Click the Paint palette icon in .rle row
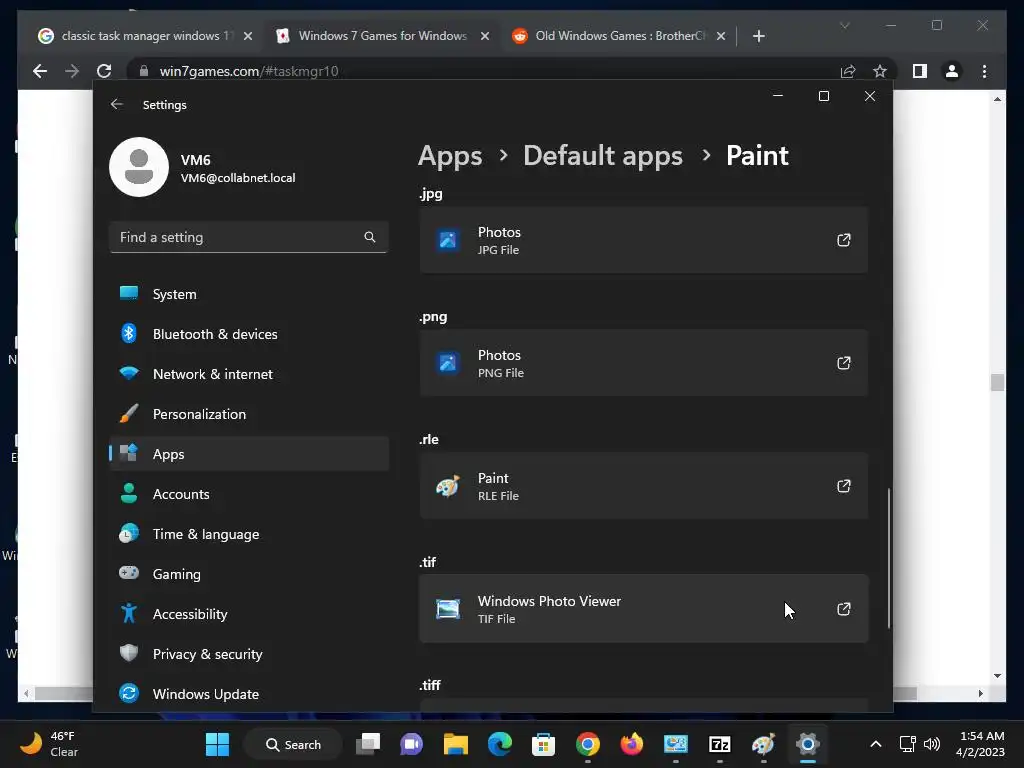 pyautogui.click(x=448, y=486)
